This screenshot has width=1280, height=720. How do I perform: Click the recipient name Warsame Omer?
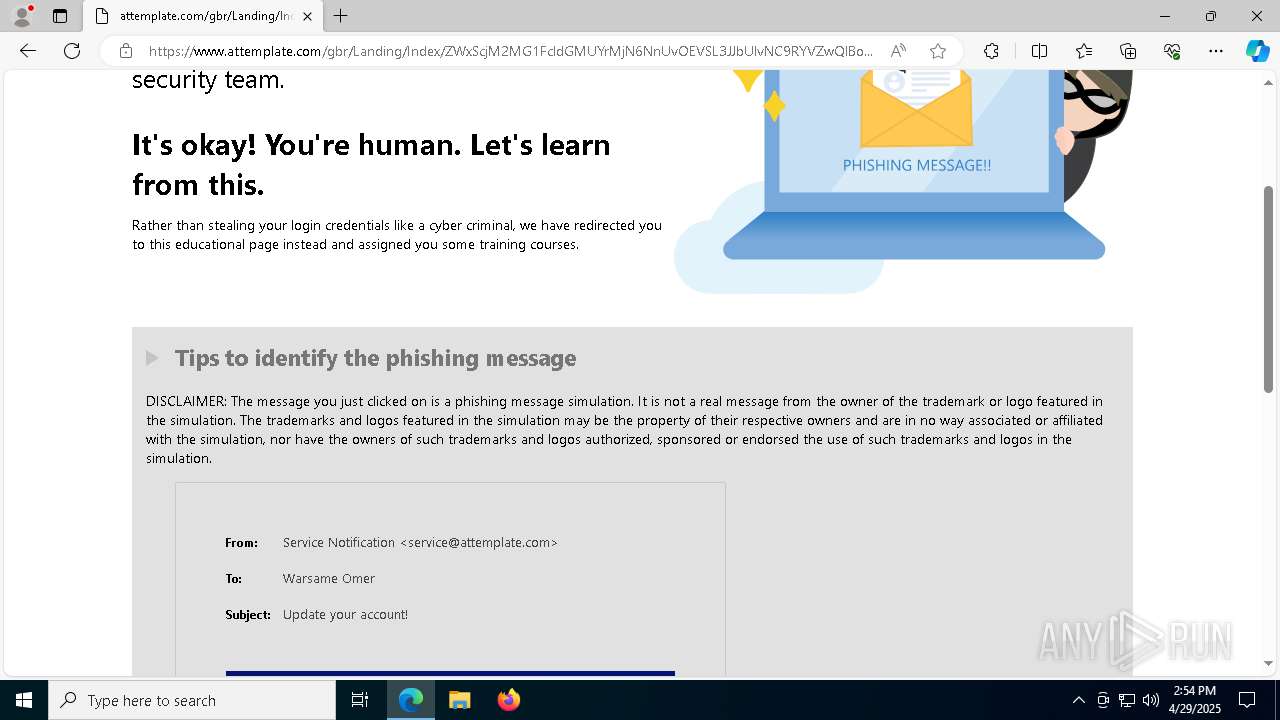[x=329, y=578]
